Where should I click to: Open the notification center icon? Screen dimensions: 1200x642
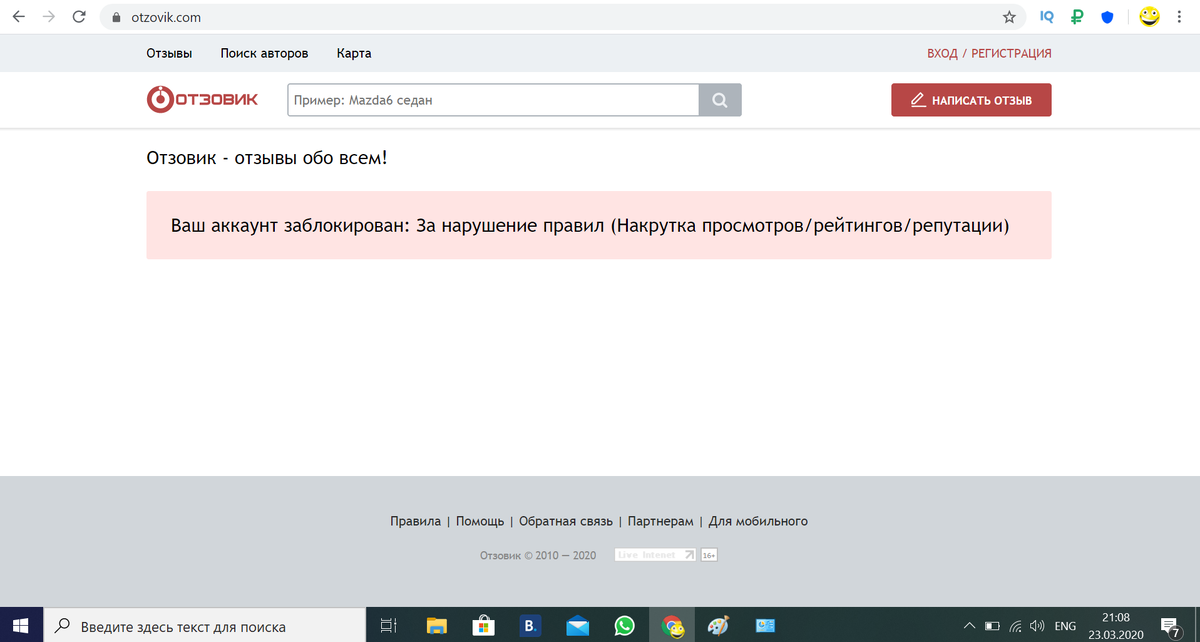1170,625
